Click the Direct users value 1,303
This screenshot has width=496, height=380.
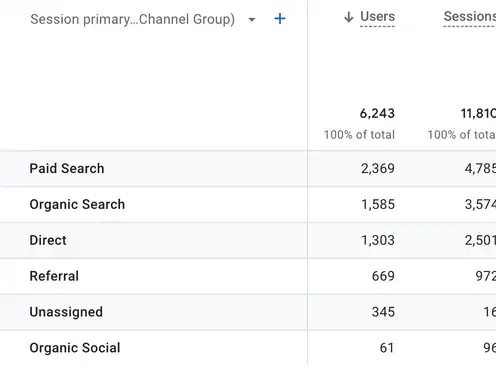(x=378, y=240)
